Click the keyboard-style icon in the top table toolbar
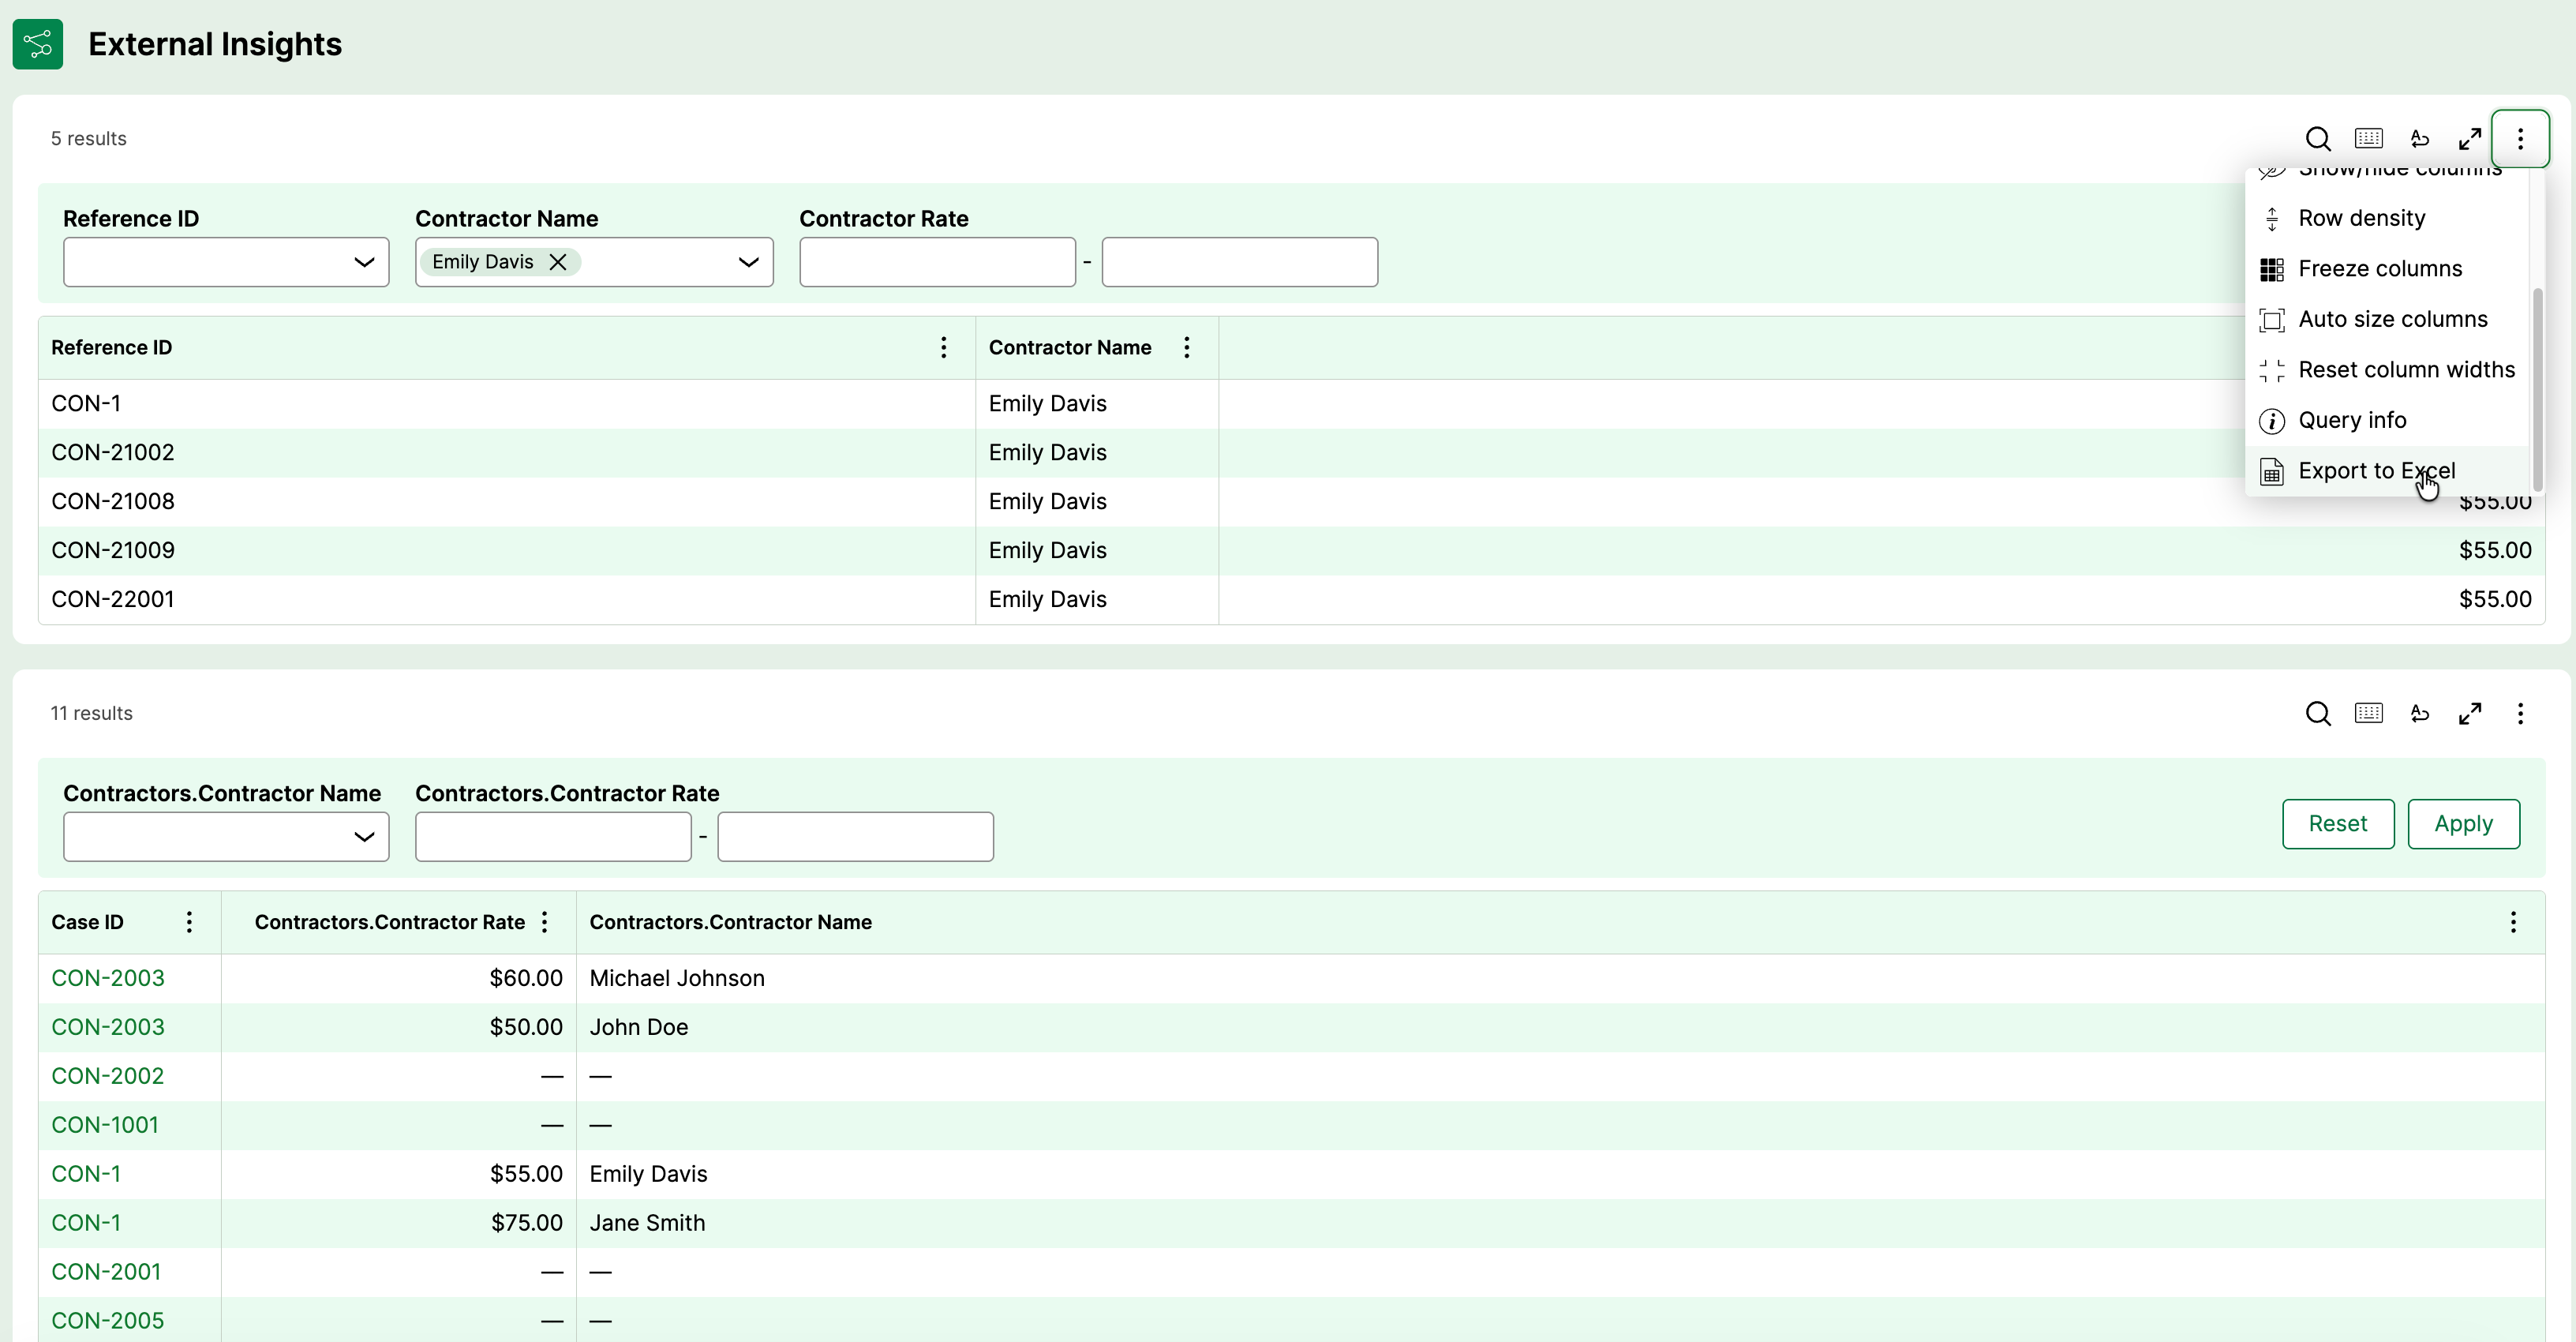 tap(2368, 139)
